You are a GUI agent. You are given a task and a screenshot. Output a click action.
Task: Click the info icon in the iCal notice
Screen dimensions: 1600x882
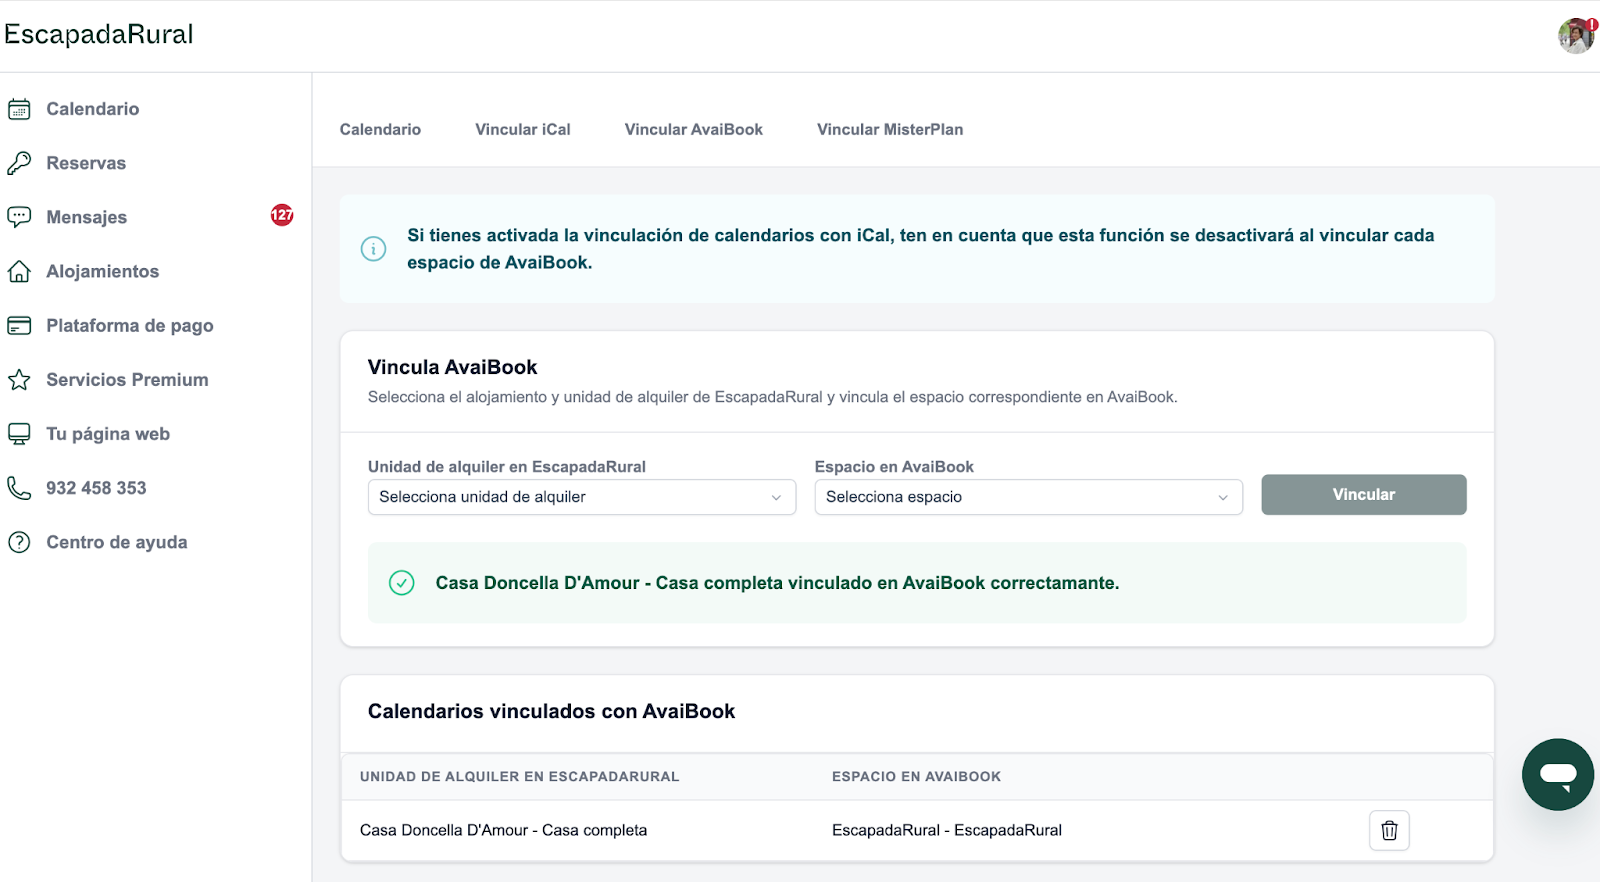point(373,249)
